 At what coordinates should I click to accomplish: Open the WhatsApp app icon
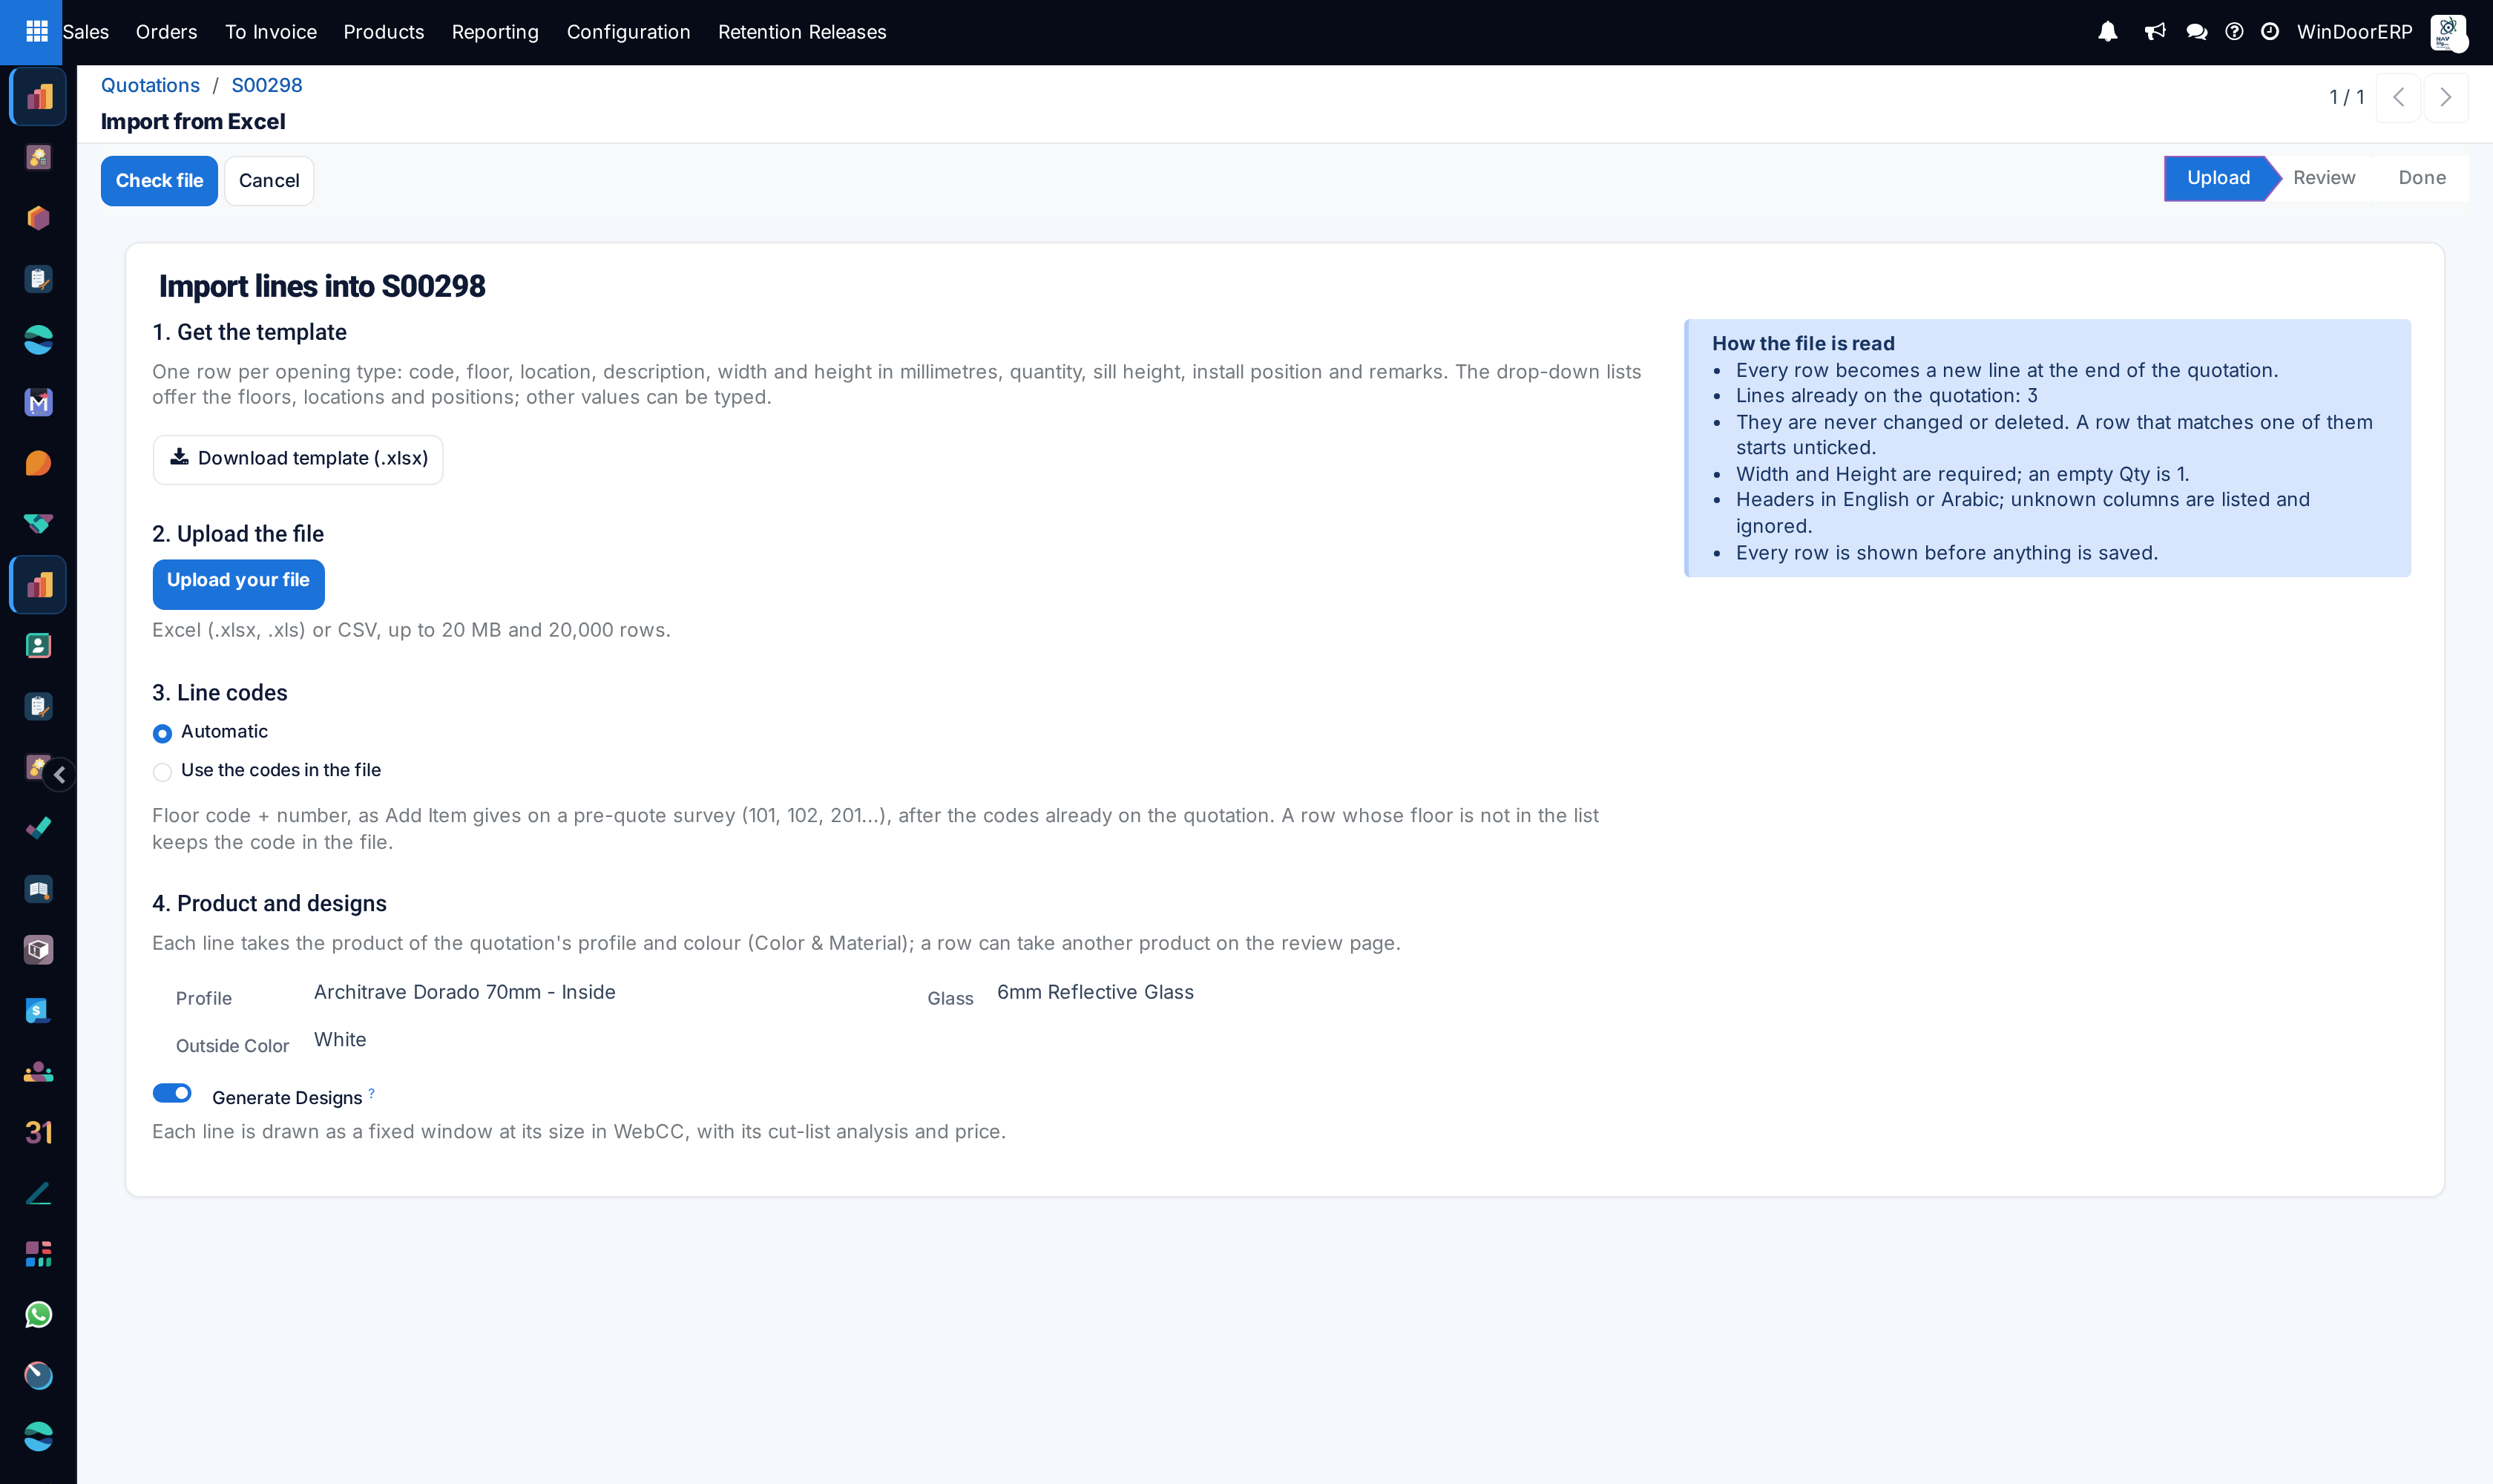(x=38, y=1314)
